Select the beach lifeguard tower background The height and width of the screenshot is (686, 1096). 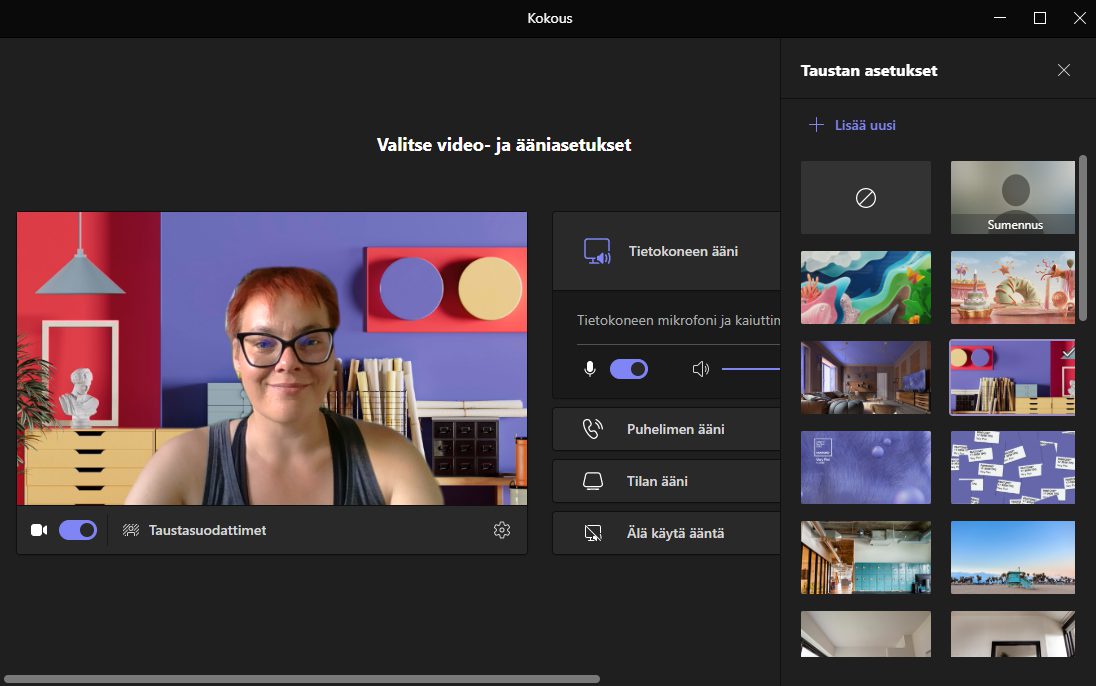[x=1013, y=558]
